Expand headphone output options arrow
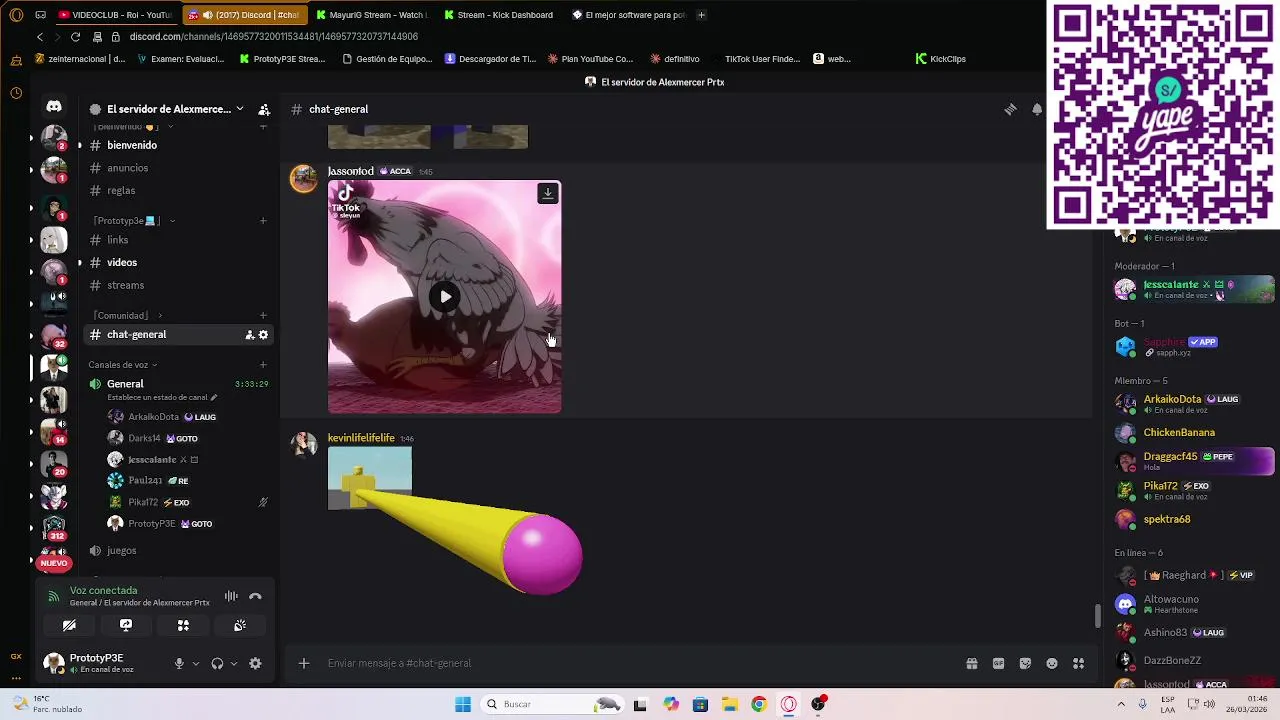Image resolution: width=1280 pixels, height=720 pixels. click(234, 663)
